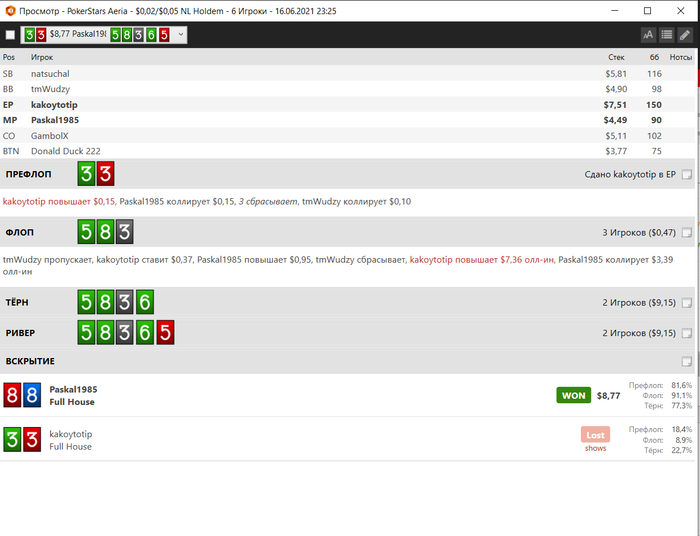Image resolution: width=700 pixels, height=536 pixels.
Task: Select player Donald Duck 222
Action: pos(347,151)
